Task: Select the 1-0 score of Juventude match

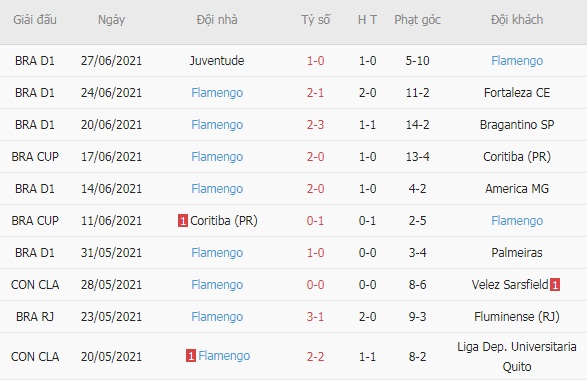Action: [315, 61]
